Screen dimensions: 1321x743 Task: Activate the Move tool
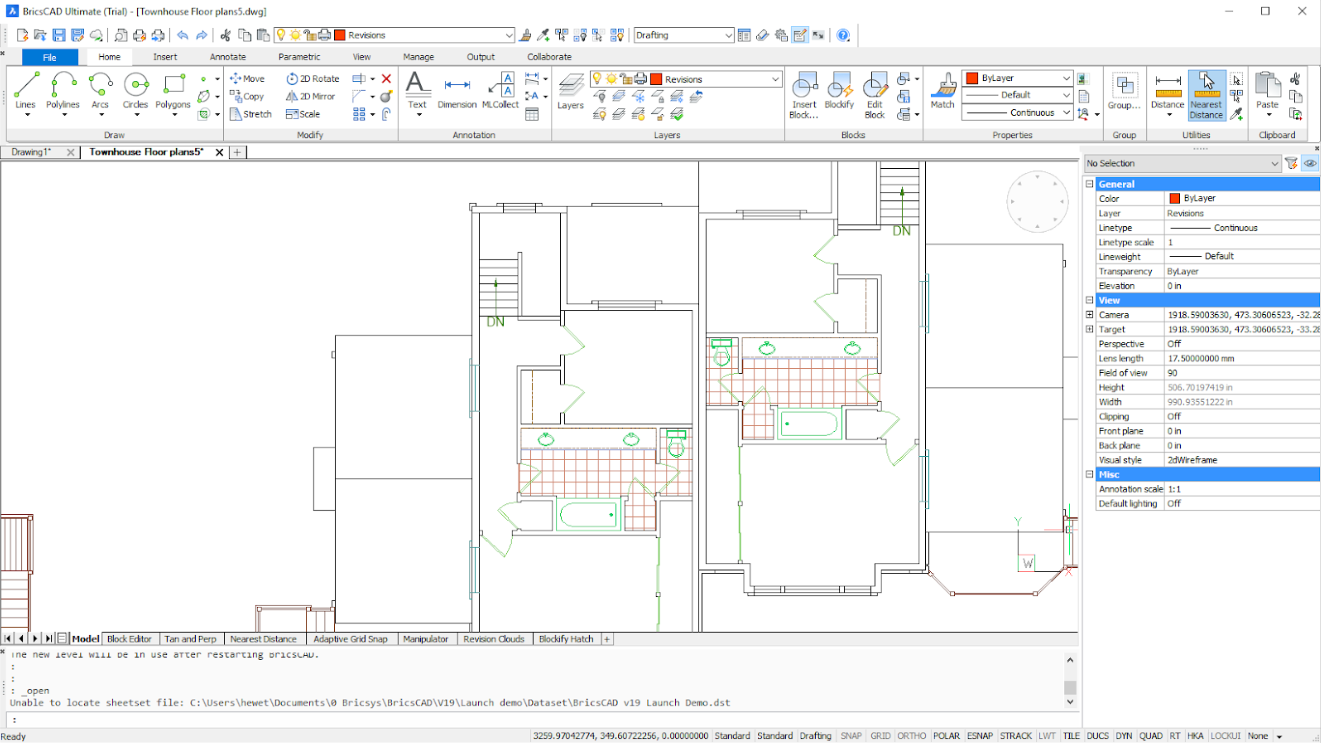coord(247,78)
